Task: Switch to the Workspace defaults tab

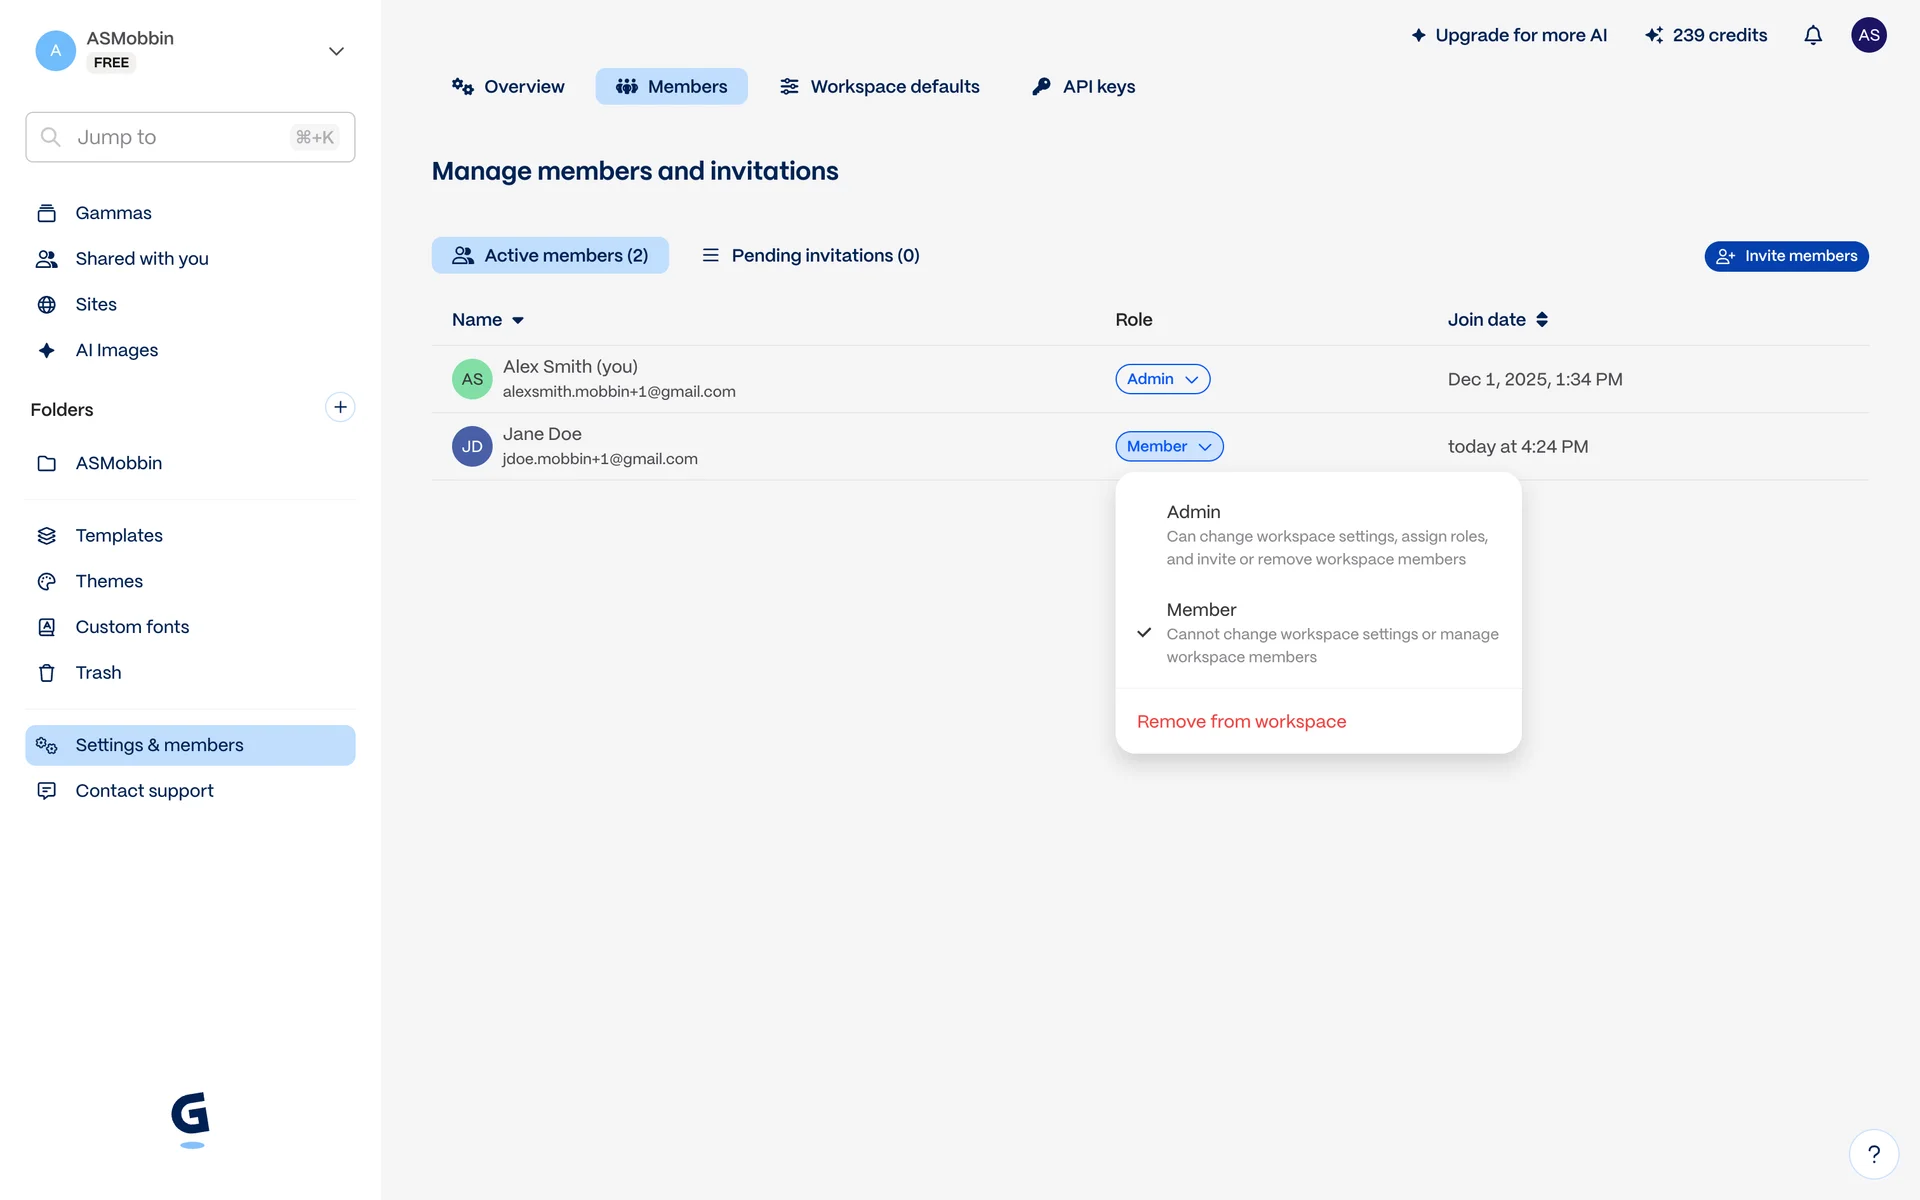Action: [x=879, y=87]
